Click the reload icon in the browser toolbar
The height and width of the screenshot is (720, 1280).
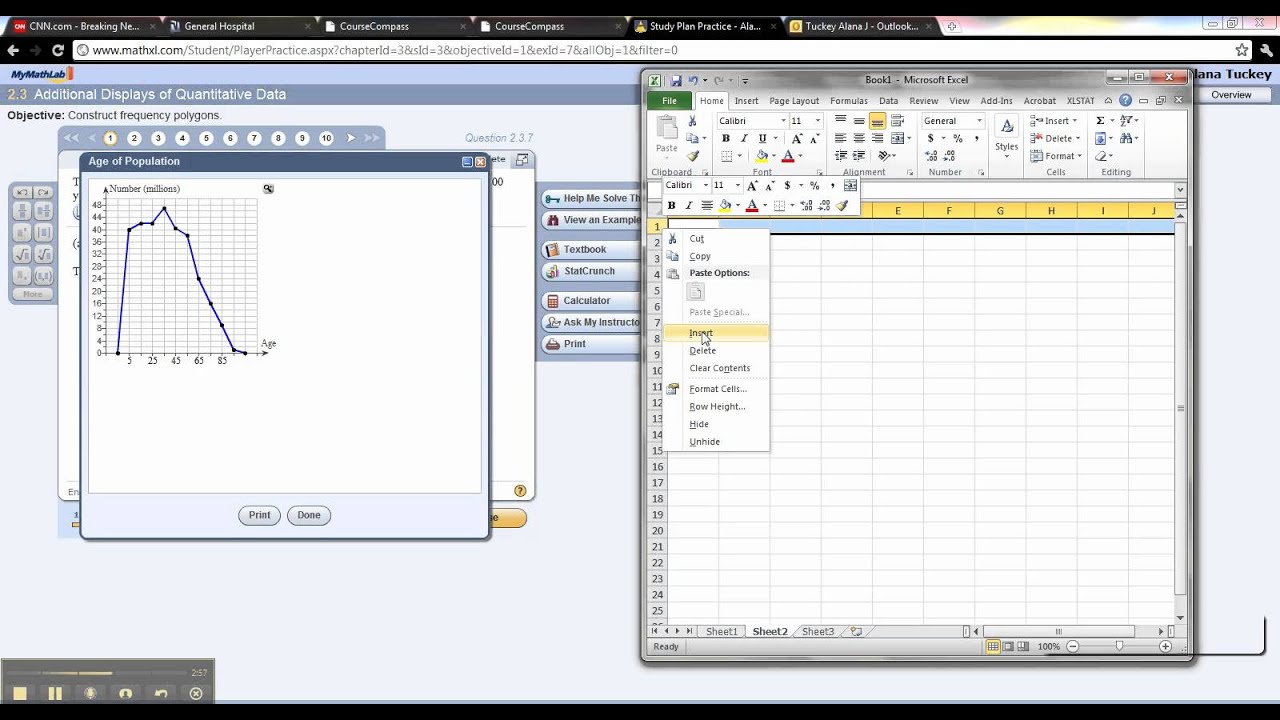57,50
